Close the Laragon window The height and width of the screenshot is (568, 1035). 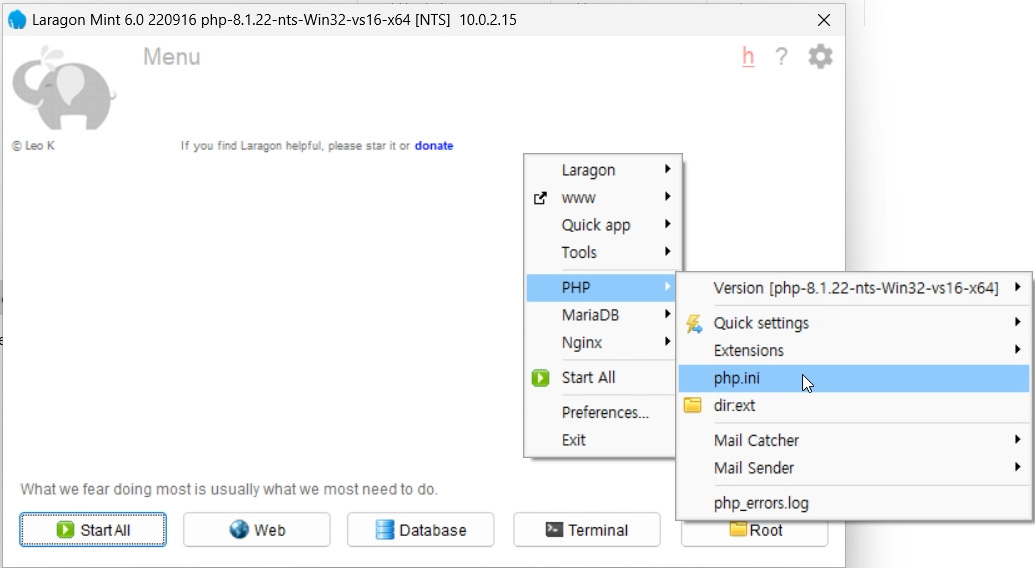[x=824, y=20]
